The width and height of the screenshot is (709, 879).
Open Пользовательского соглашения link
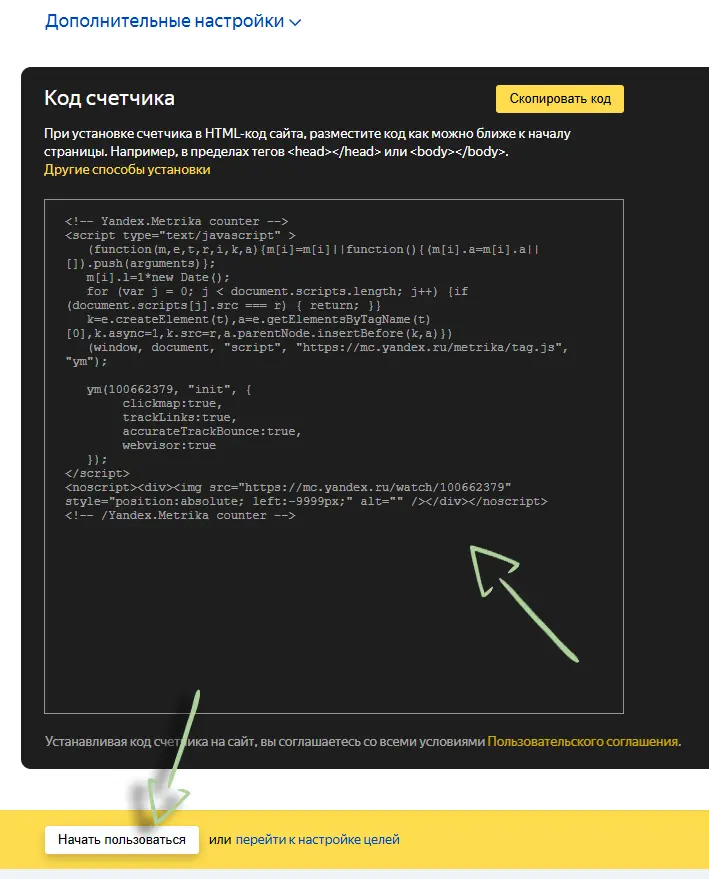pos(583,741)
